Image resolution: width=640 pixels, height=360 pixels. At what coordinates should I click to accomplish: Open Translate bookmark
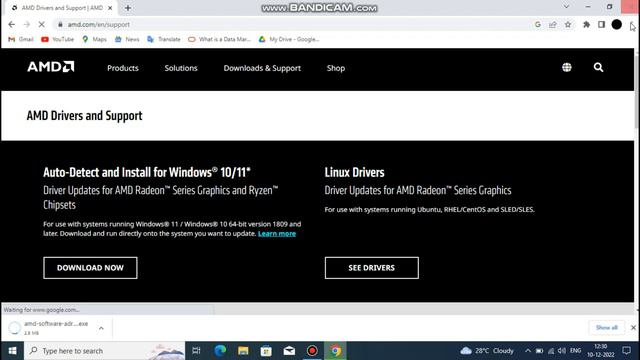coord(164,39)
